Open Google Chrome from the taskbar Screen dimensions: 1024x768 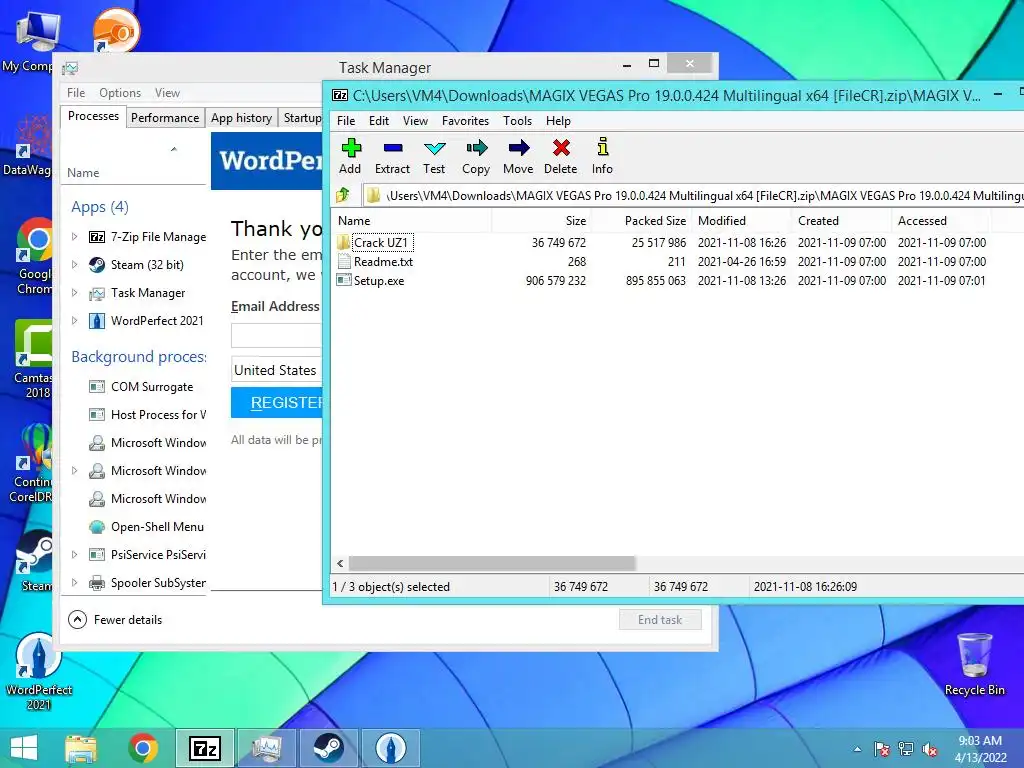point(143,748)
